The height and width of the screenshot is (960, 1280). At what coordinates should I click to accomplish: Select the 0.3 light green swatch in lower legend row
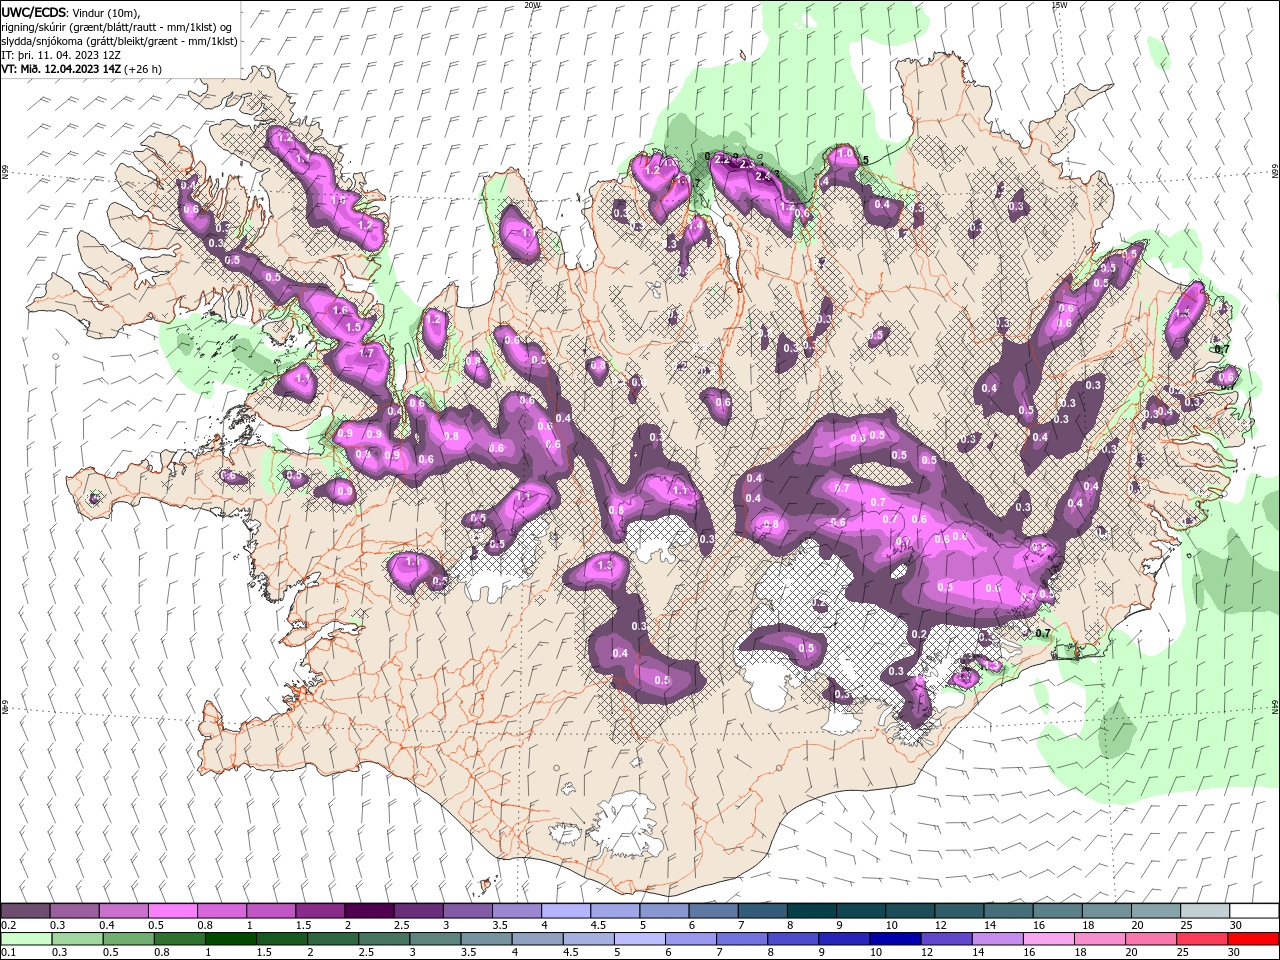[77, 939]
